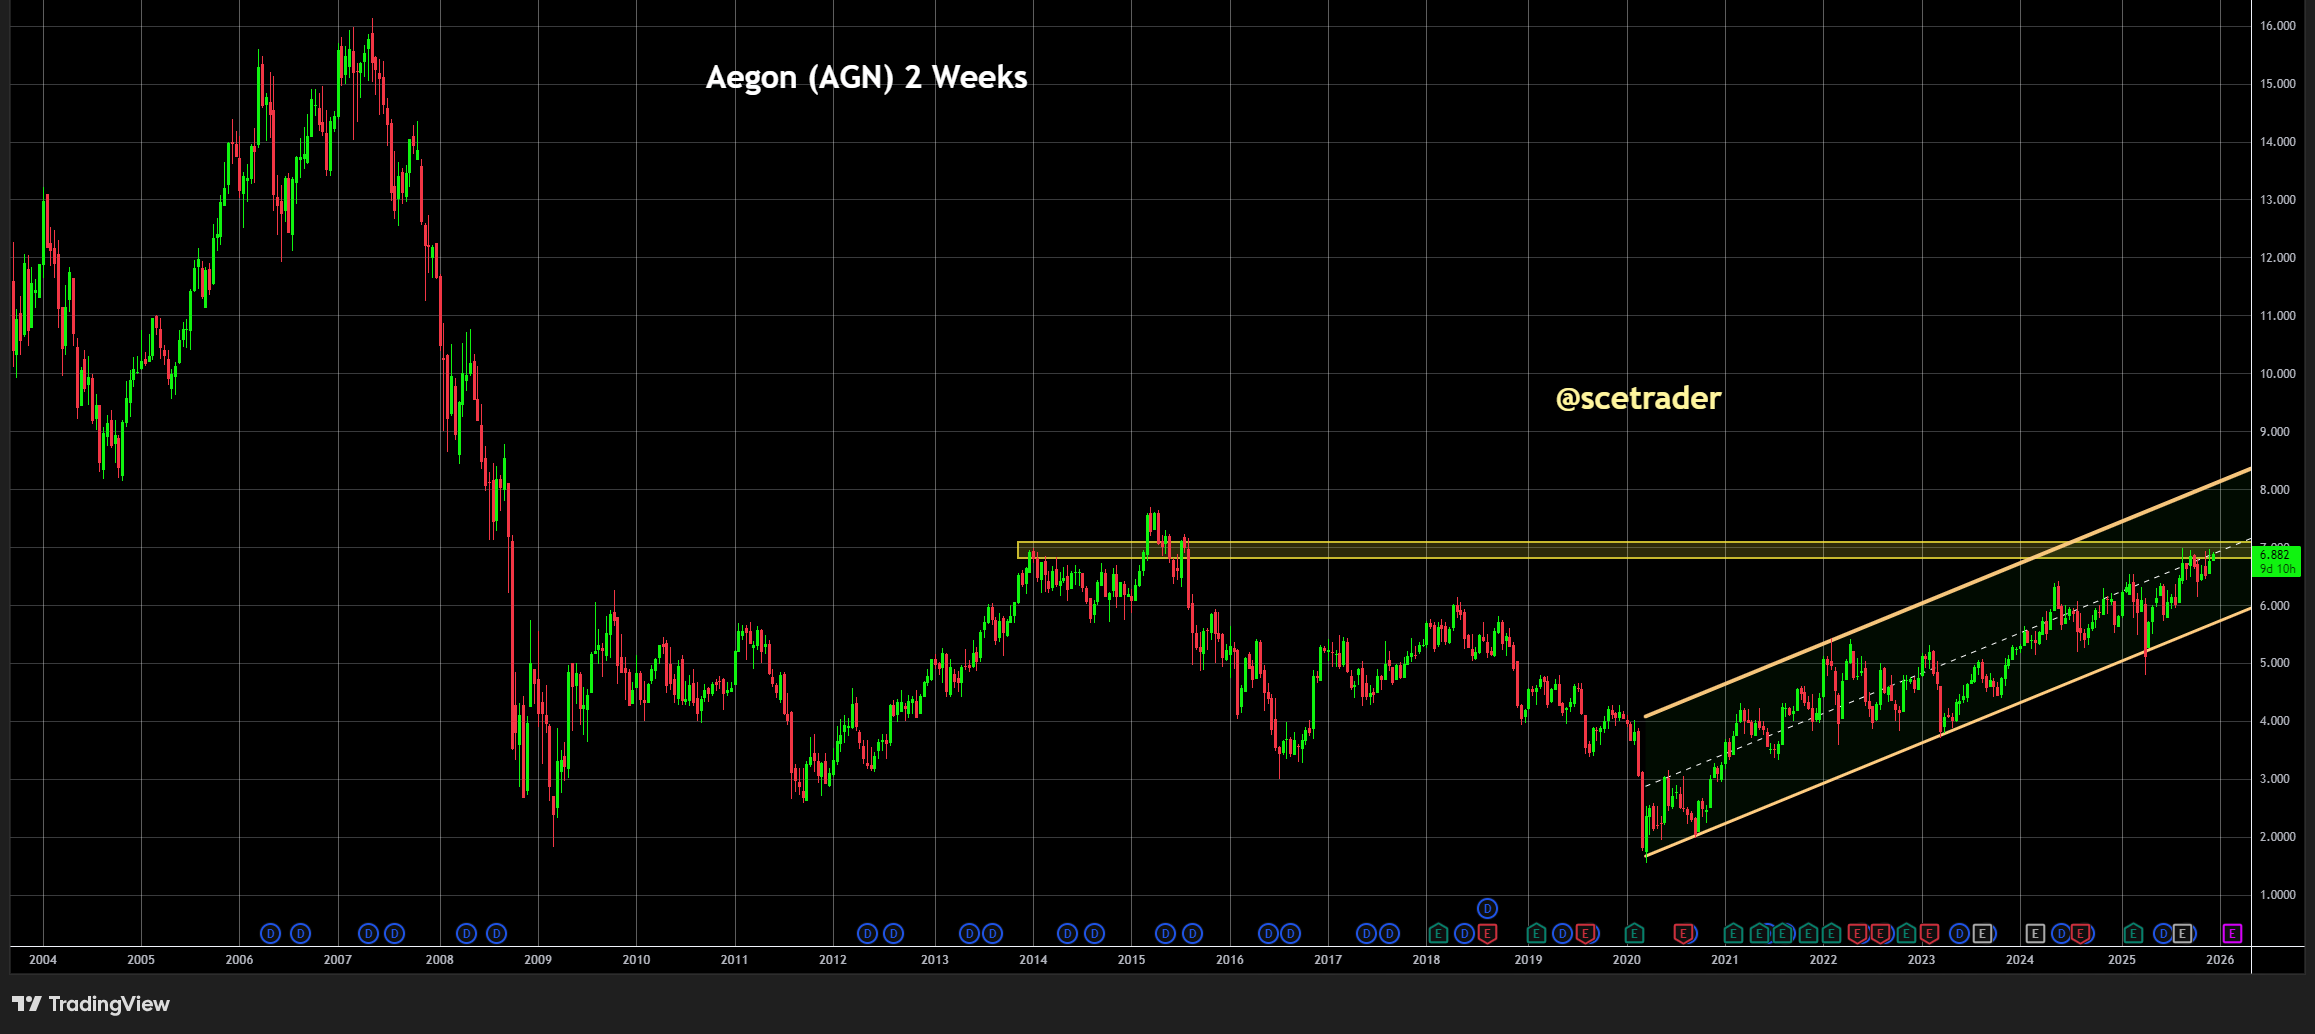Image resolution: width=2315 pixels, height=1034 pixels.
Task: Click the first dividend marker of 2016
Action: coord(1268,933)
